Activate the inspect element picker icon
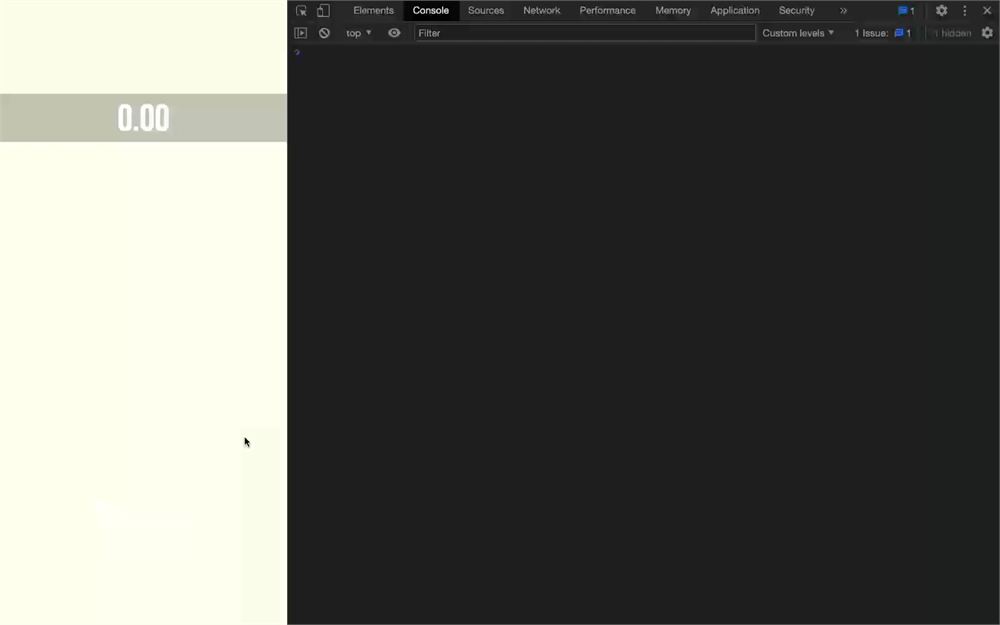 [301, 11]
